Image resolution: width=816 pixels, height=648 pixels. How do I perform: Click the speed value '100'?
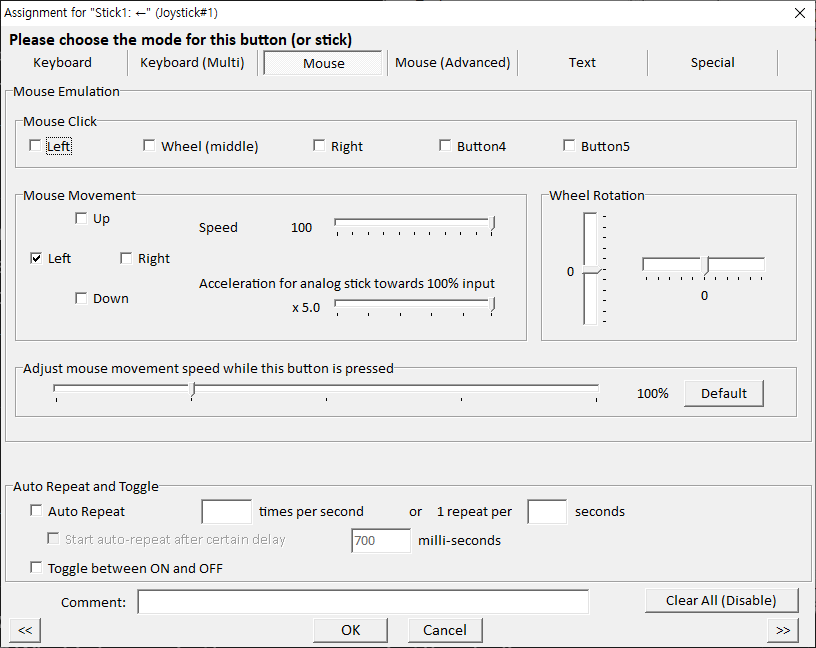click(x=301, y=227)
